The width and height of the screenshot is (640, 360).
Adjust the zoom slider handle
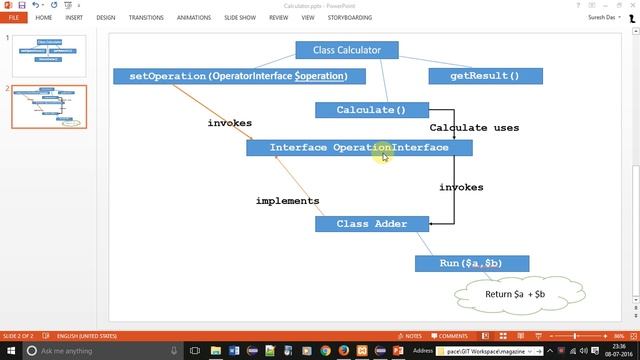tap(575, 336)
